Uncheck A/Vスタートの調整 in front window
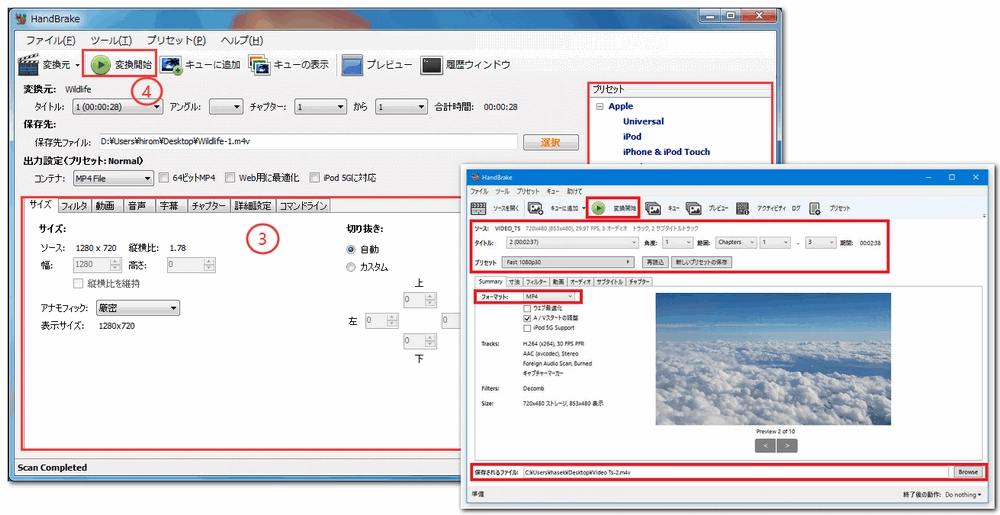 (527, 317)
